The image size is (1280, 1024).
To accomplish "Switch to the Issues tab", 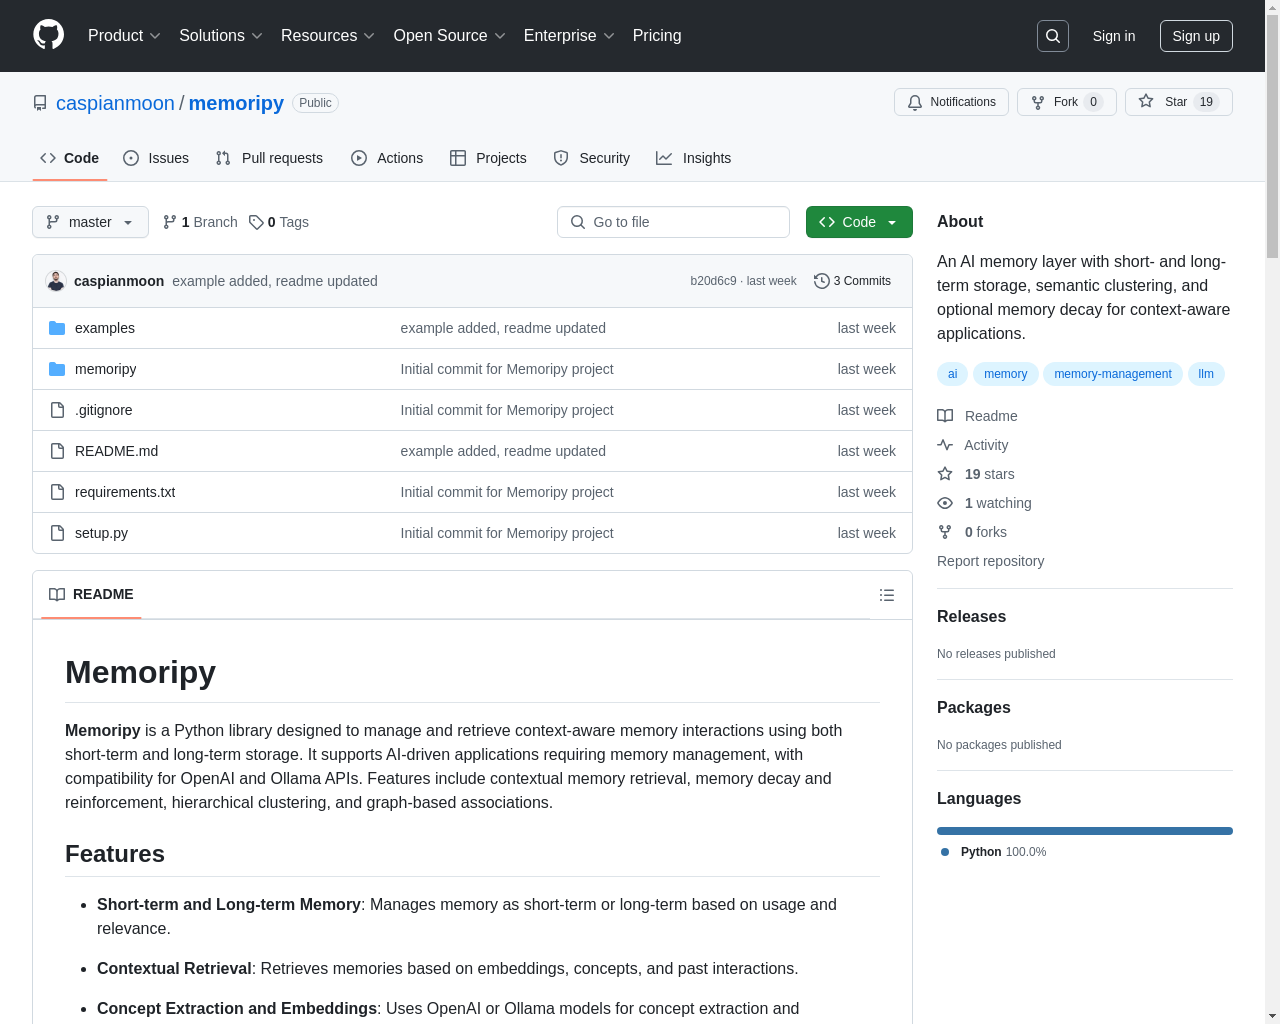I will coord(156,158).
